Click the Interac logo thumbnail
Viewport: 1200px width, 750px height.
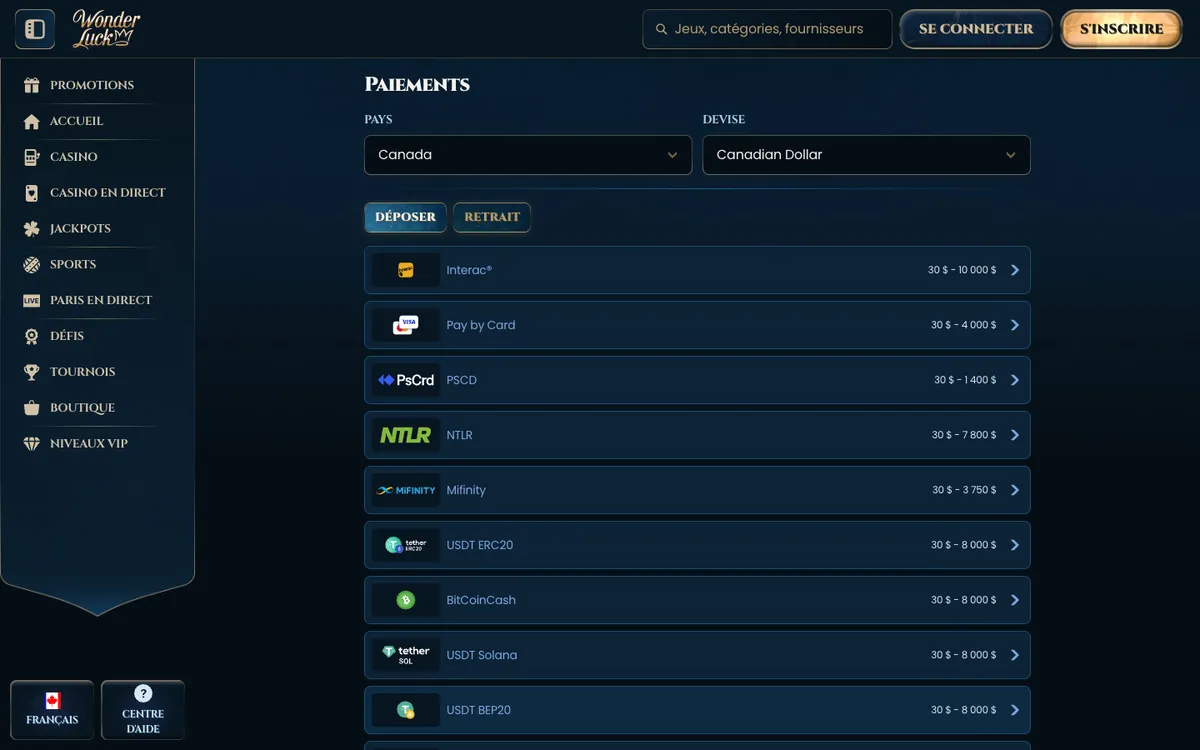tap(406, 270)
